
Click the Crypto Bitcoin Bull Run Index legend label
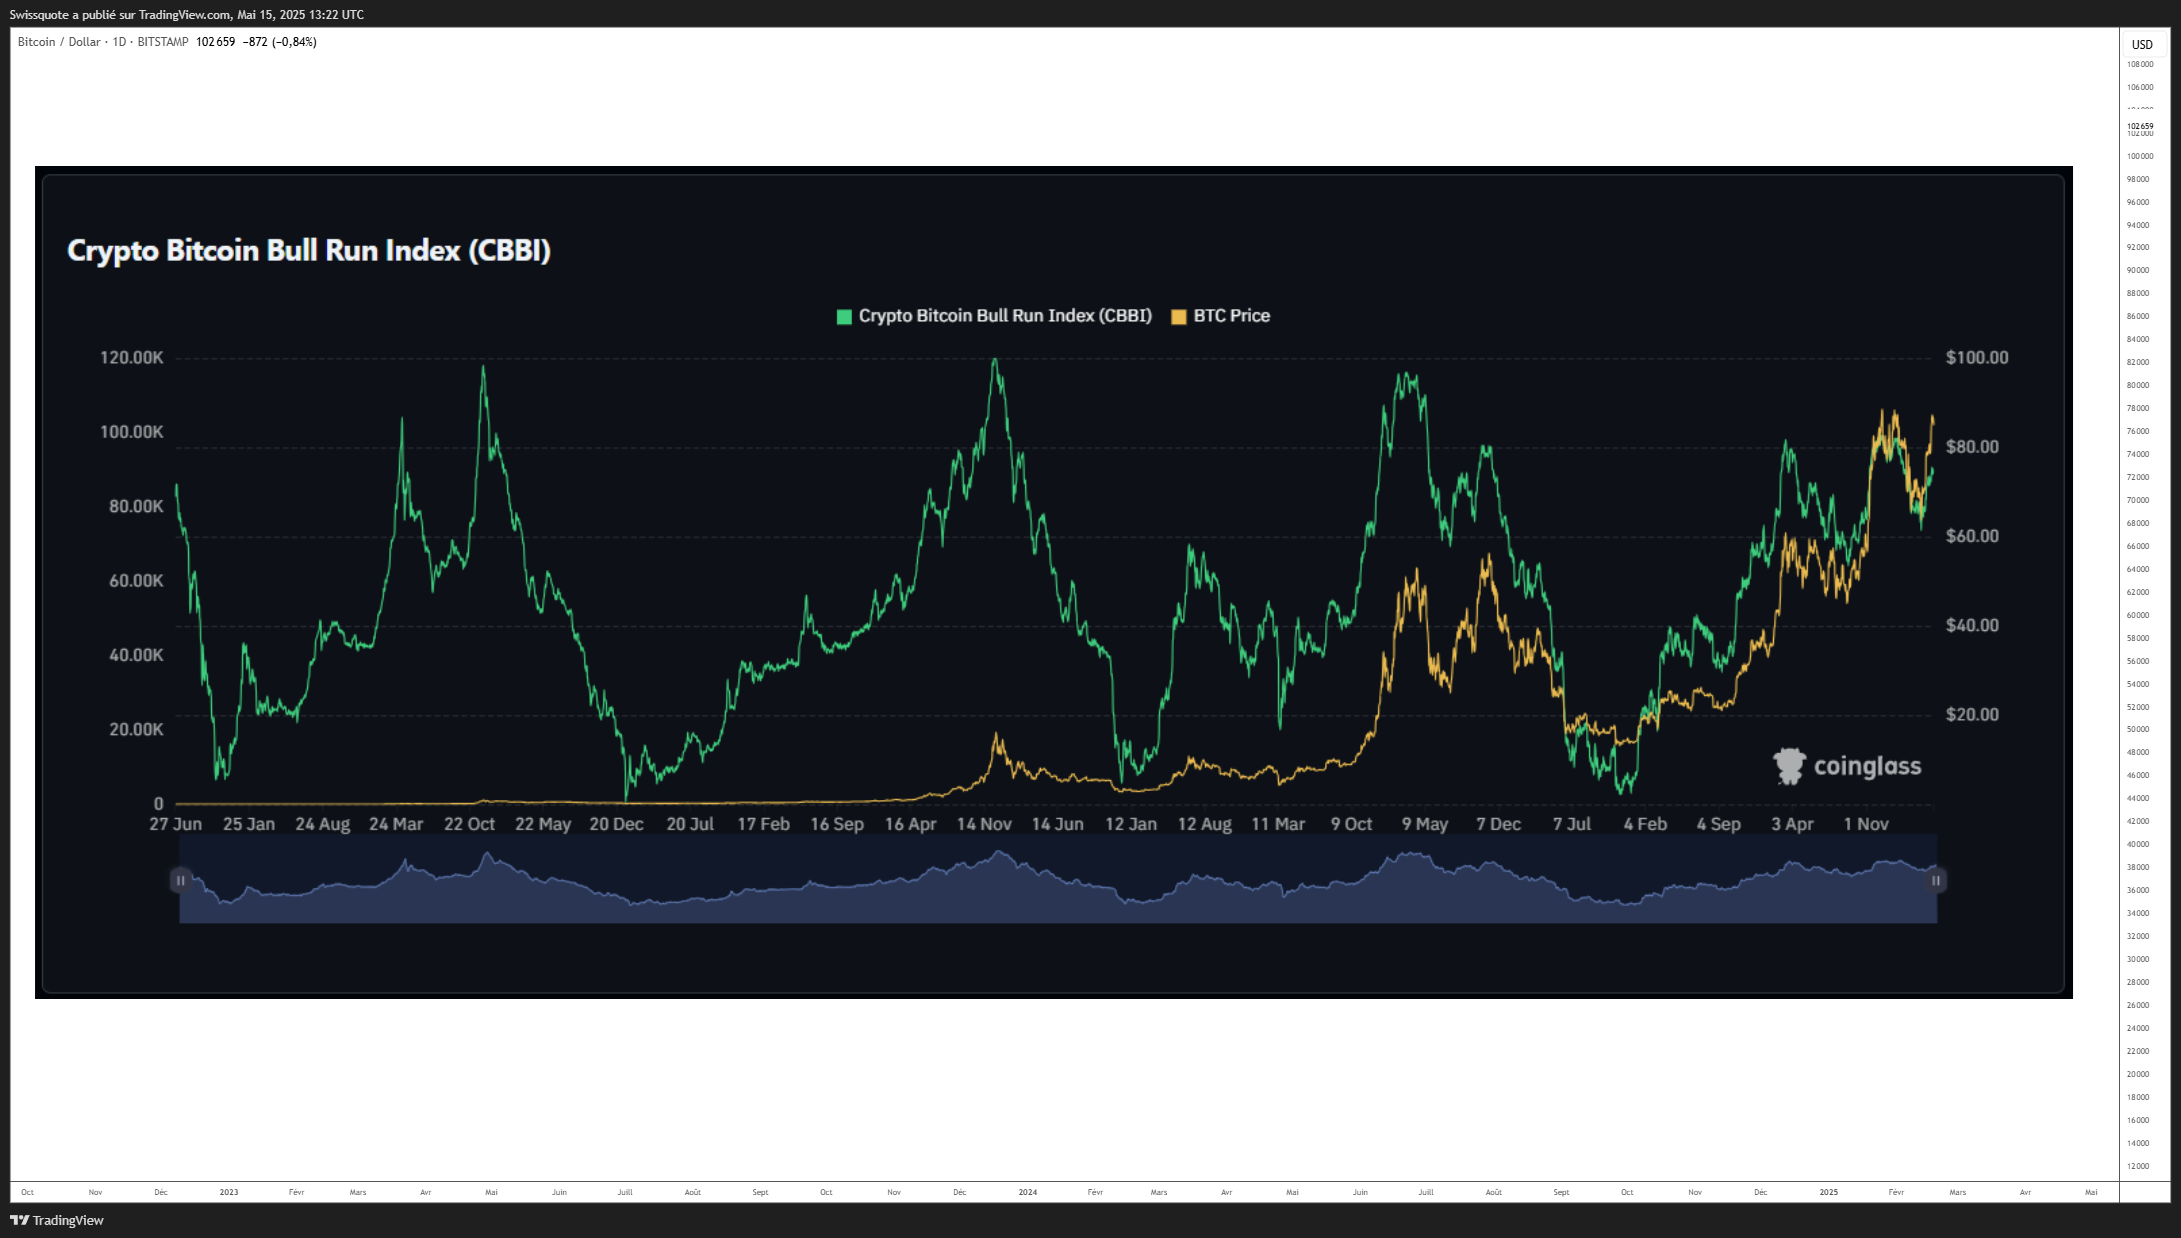click(1005, 316)
